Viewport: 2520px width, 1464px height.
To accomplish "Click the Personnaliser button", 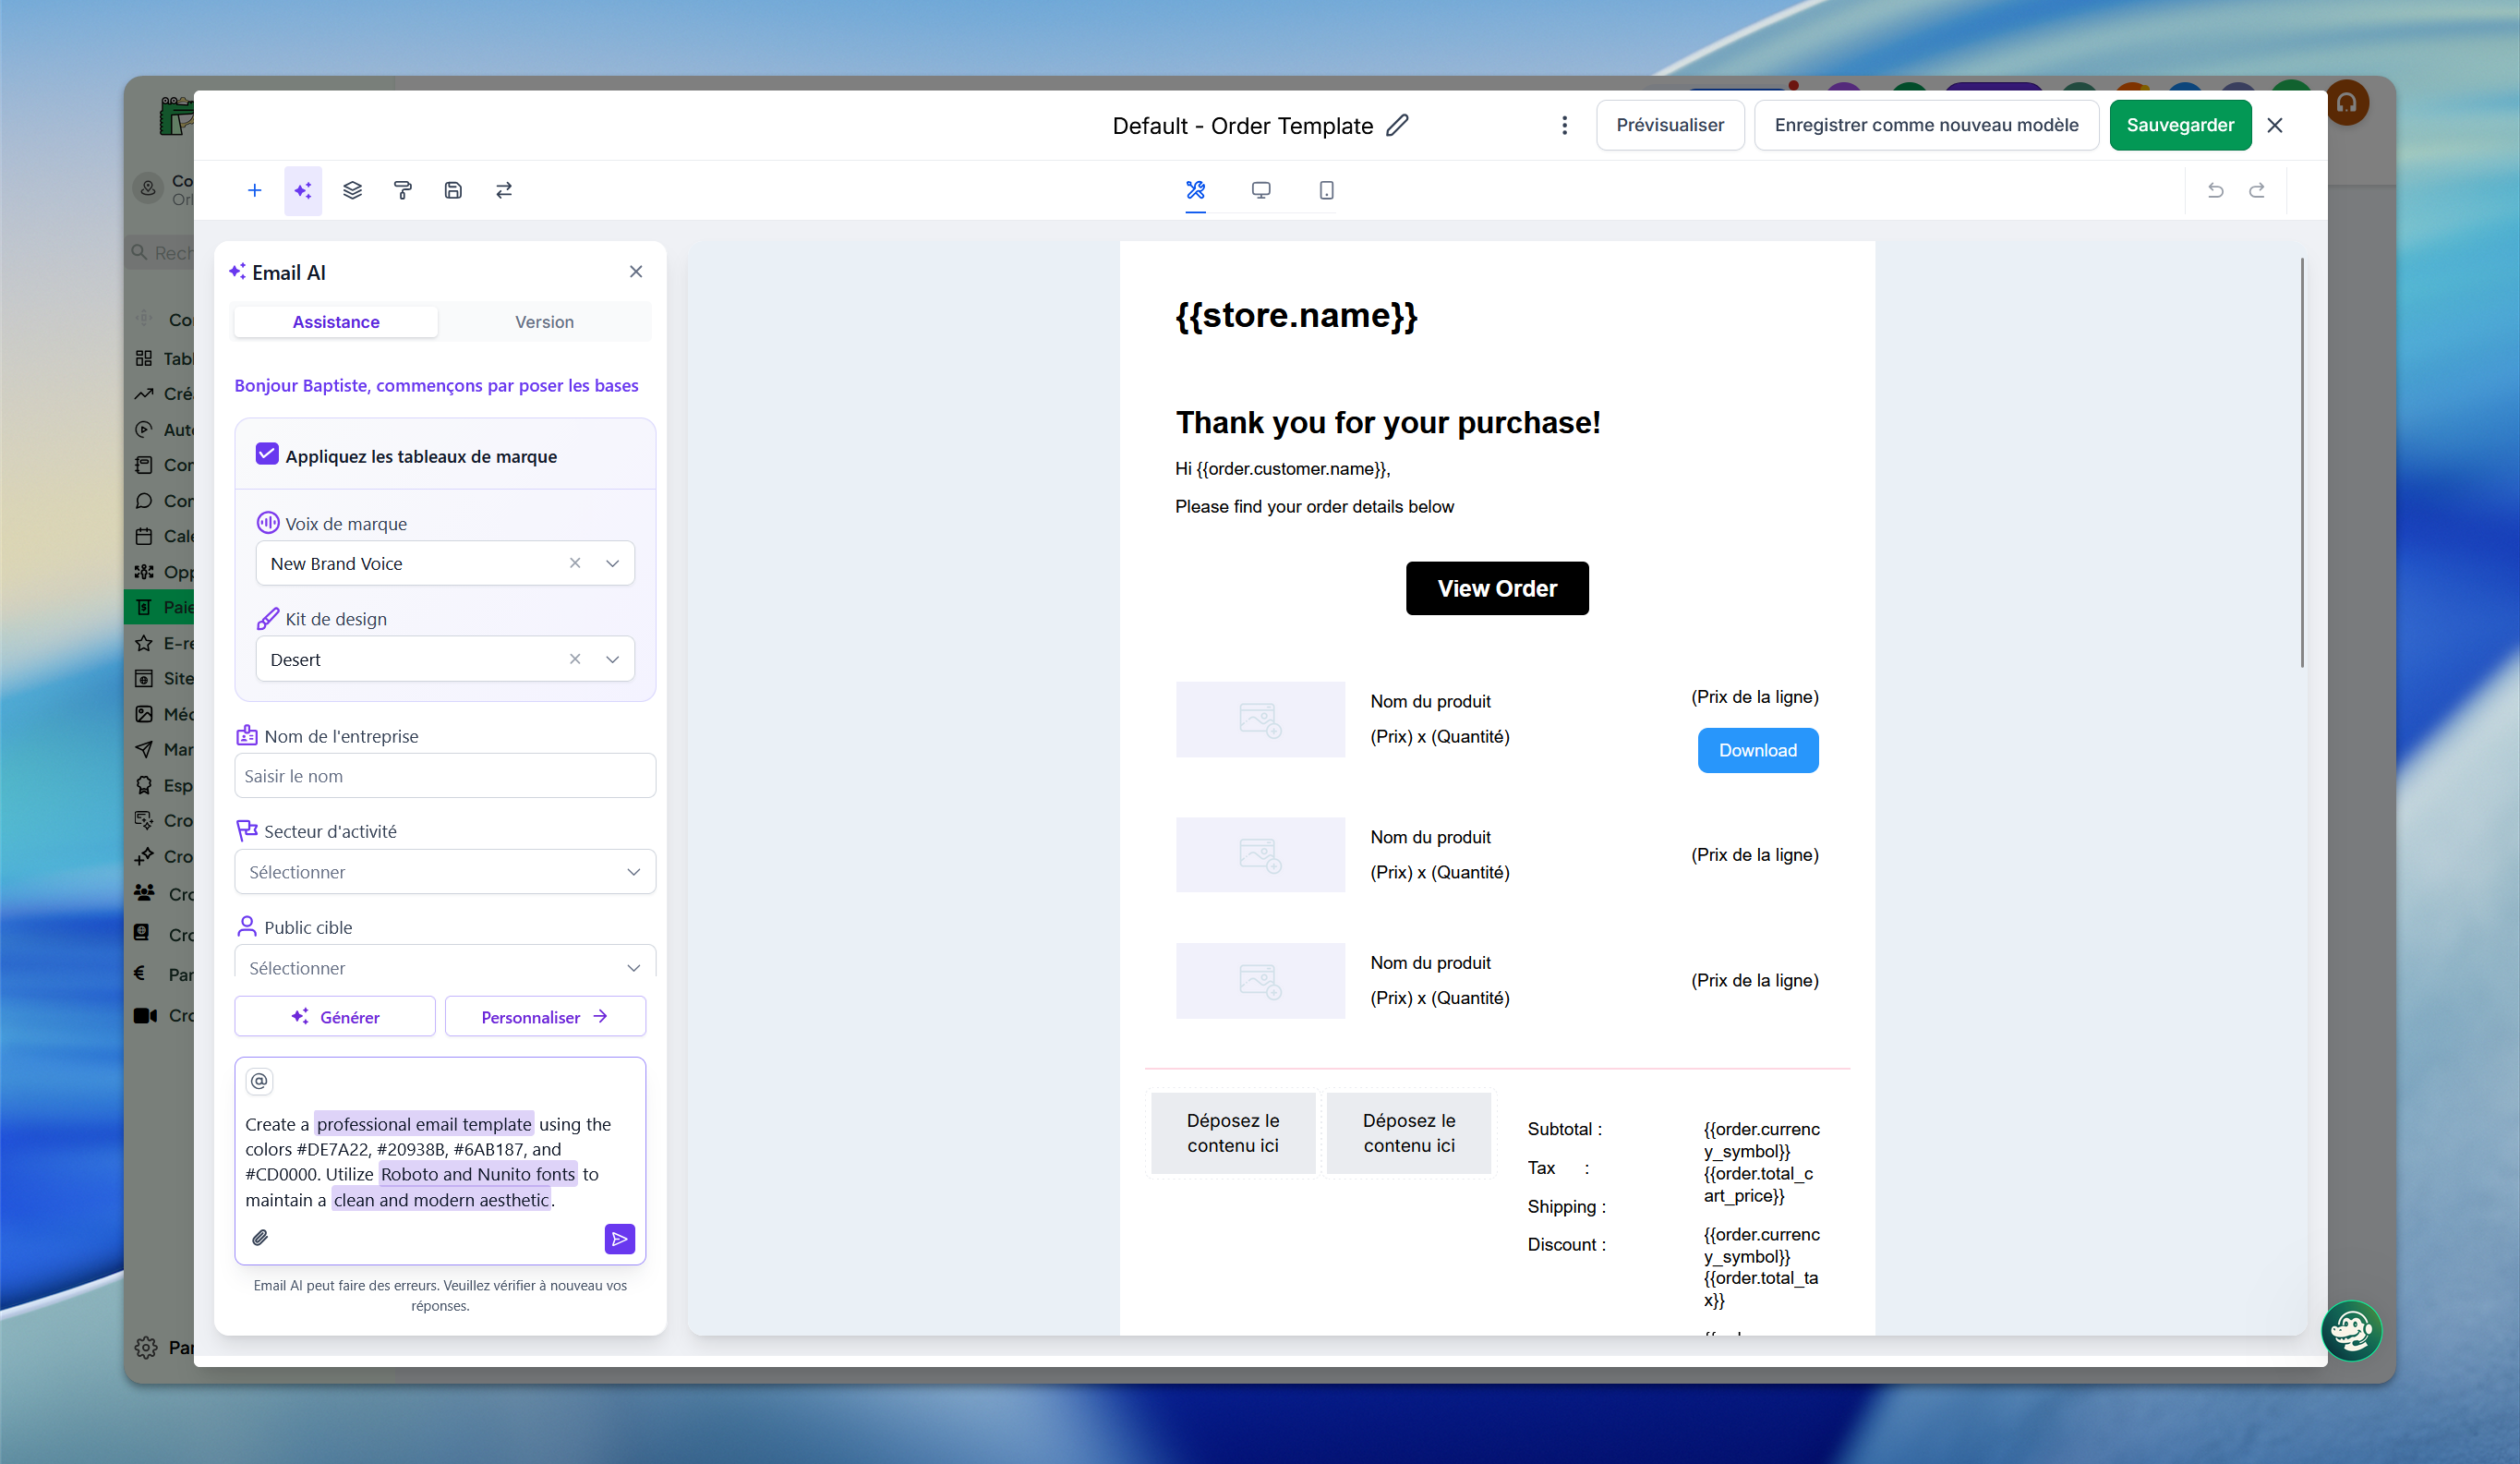I will coord(545,1017).
